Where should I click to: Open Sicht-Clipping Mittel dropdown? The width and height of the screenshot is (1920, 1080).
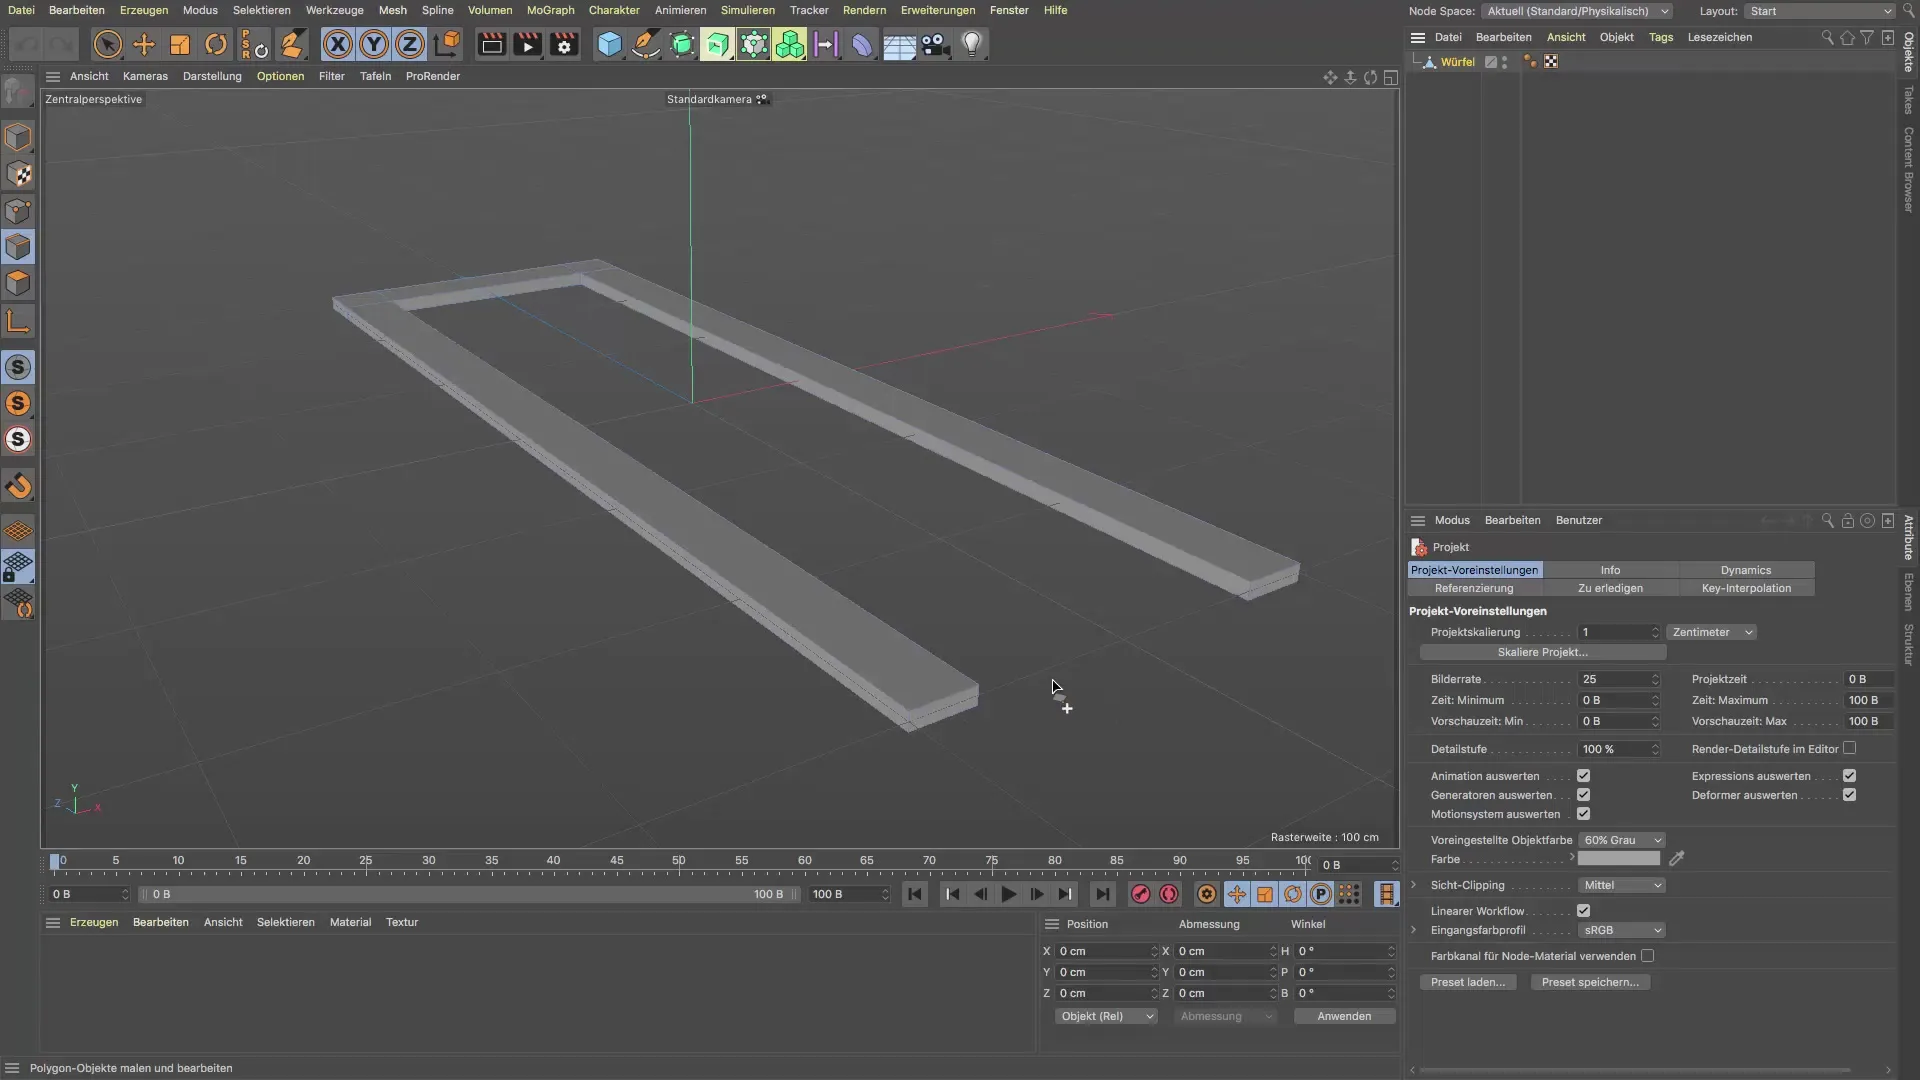click(1622, 885)
